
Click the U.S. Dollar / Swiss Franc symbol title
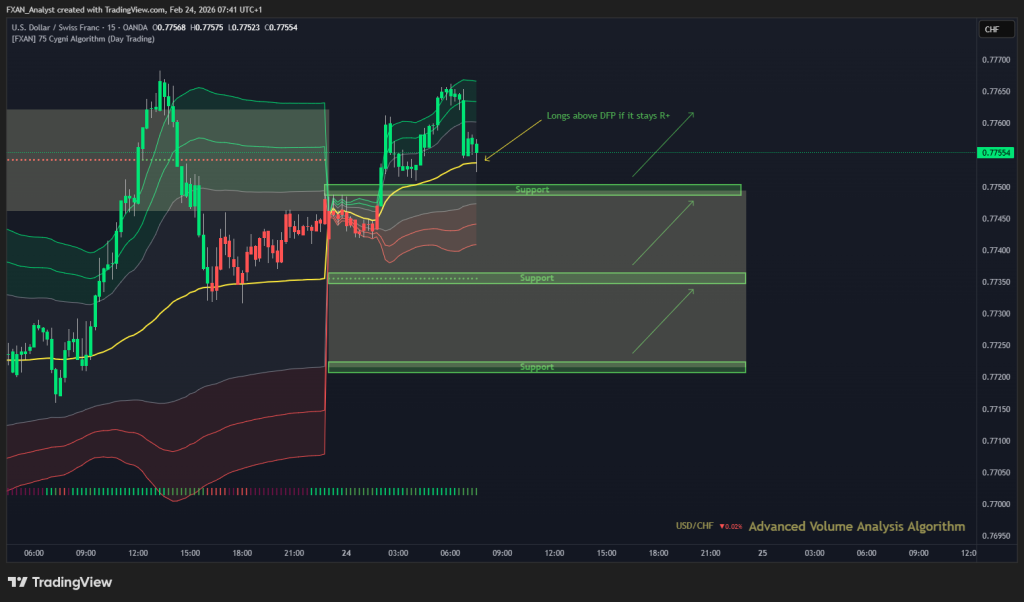[x=70, y=27]
